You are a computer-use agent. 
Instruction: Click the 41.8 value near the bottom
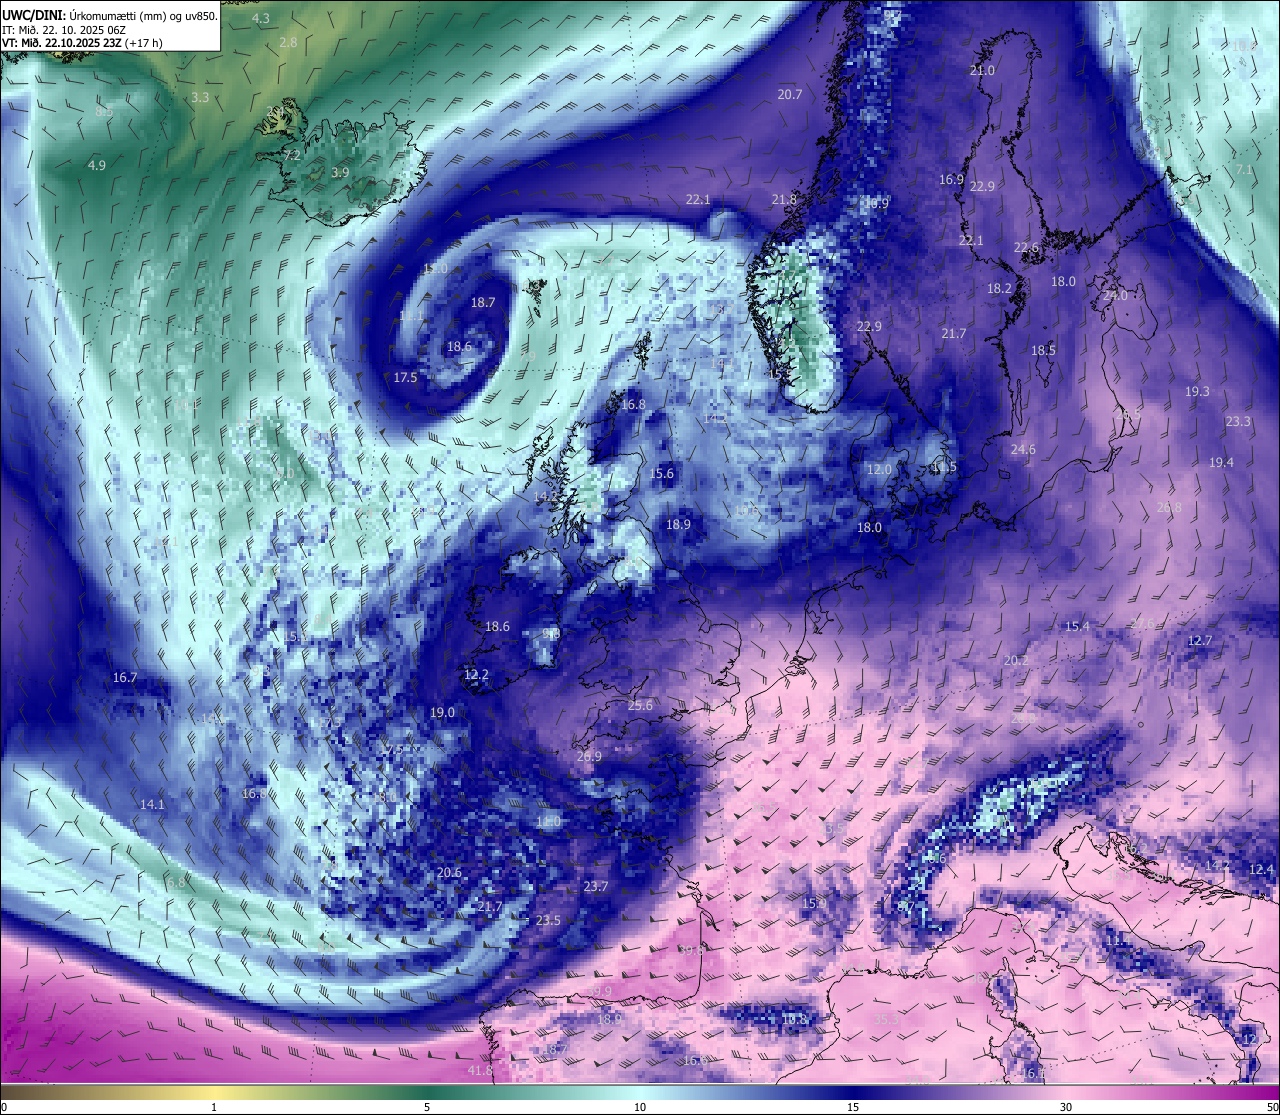(x=480, y=1071)
